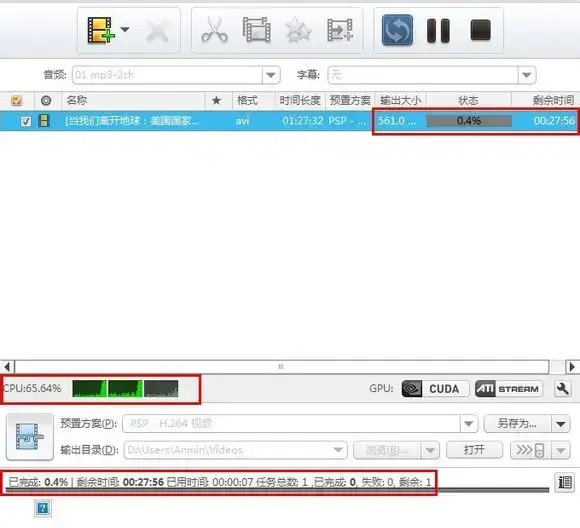Click the stars effects icon
Viewport: 580px width, 528px height.
tap(298, 30)
